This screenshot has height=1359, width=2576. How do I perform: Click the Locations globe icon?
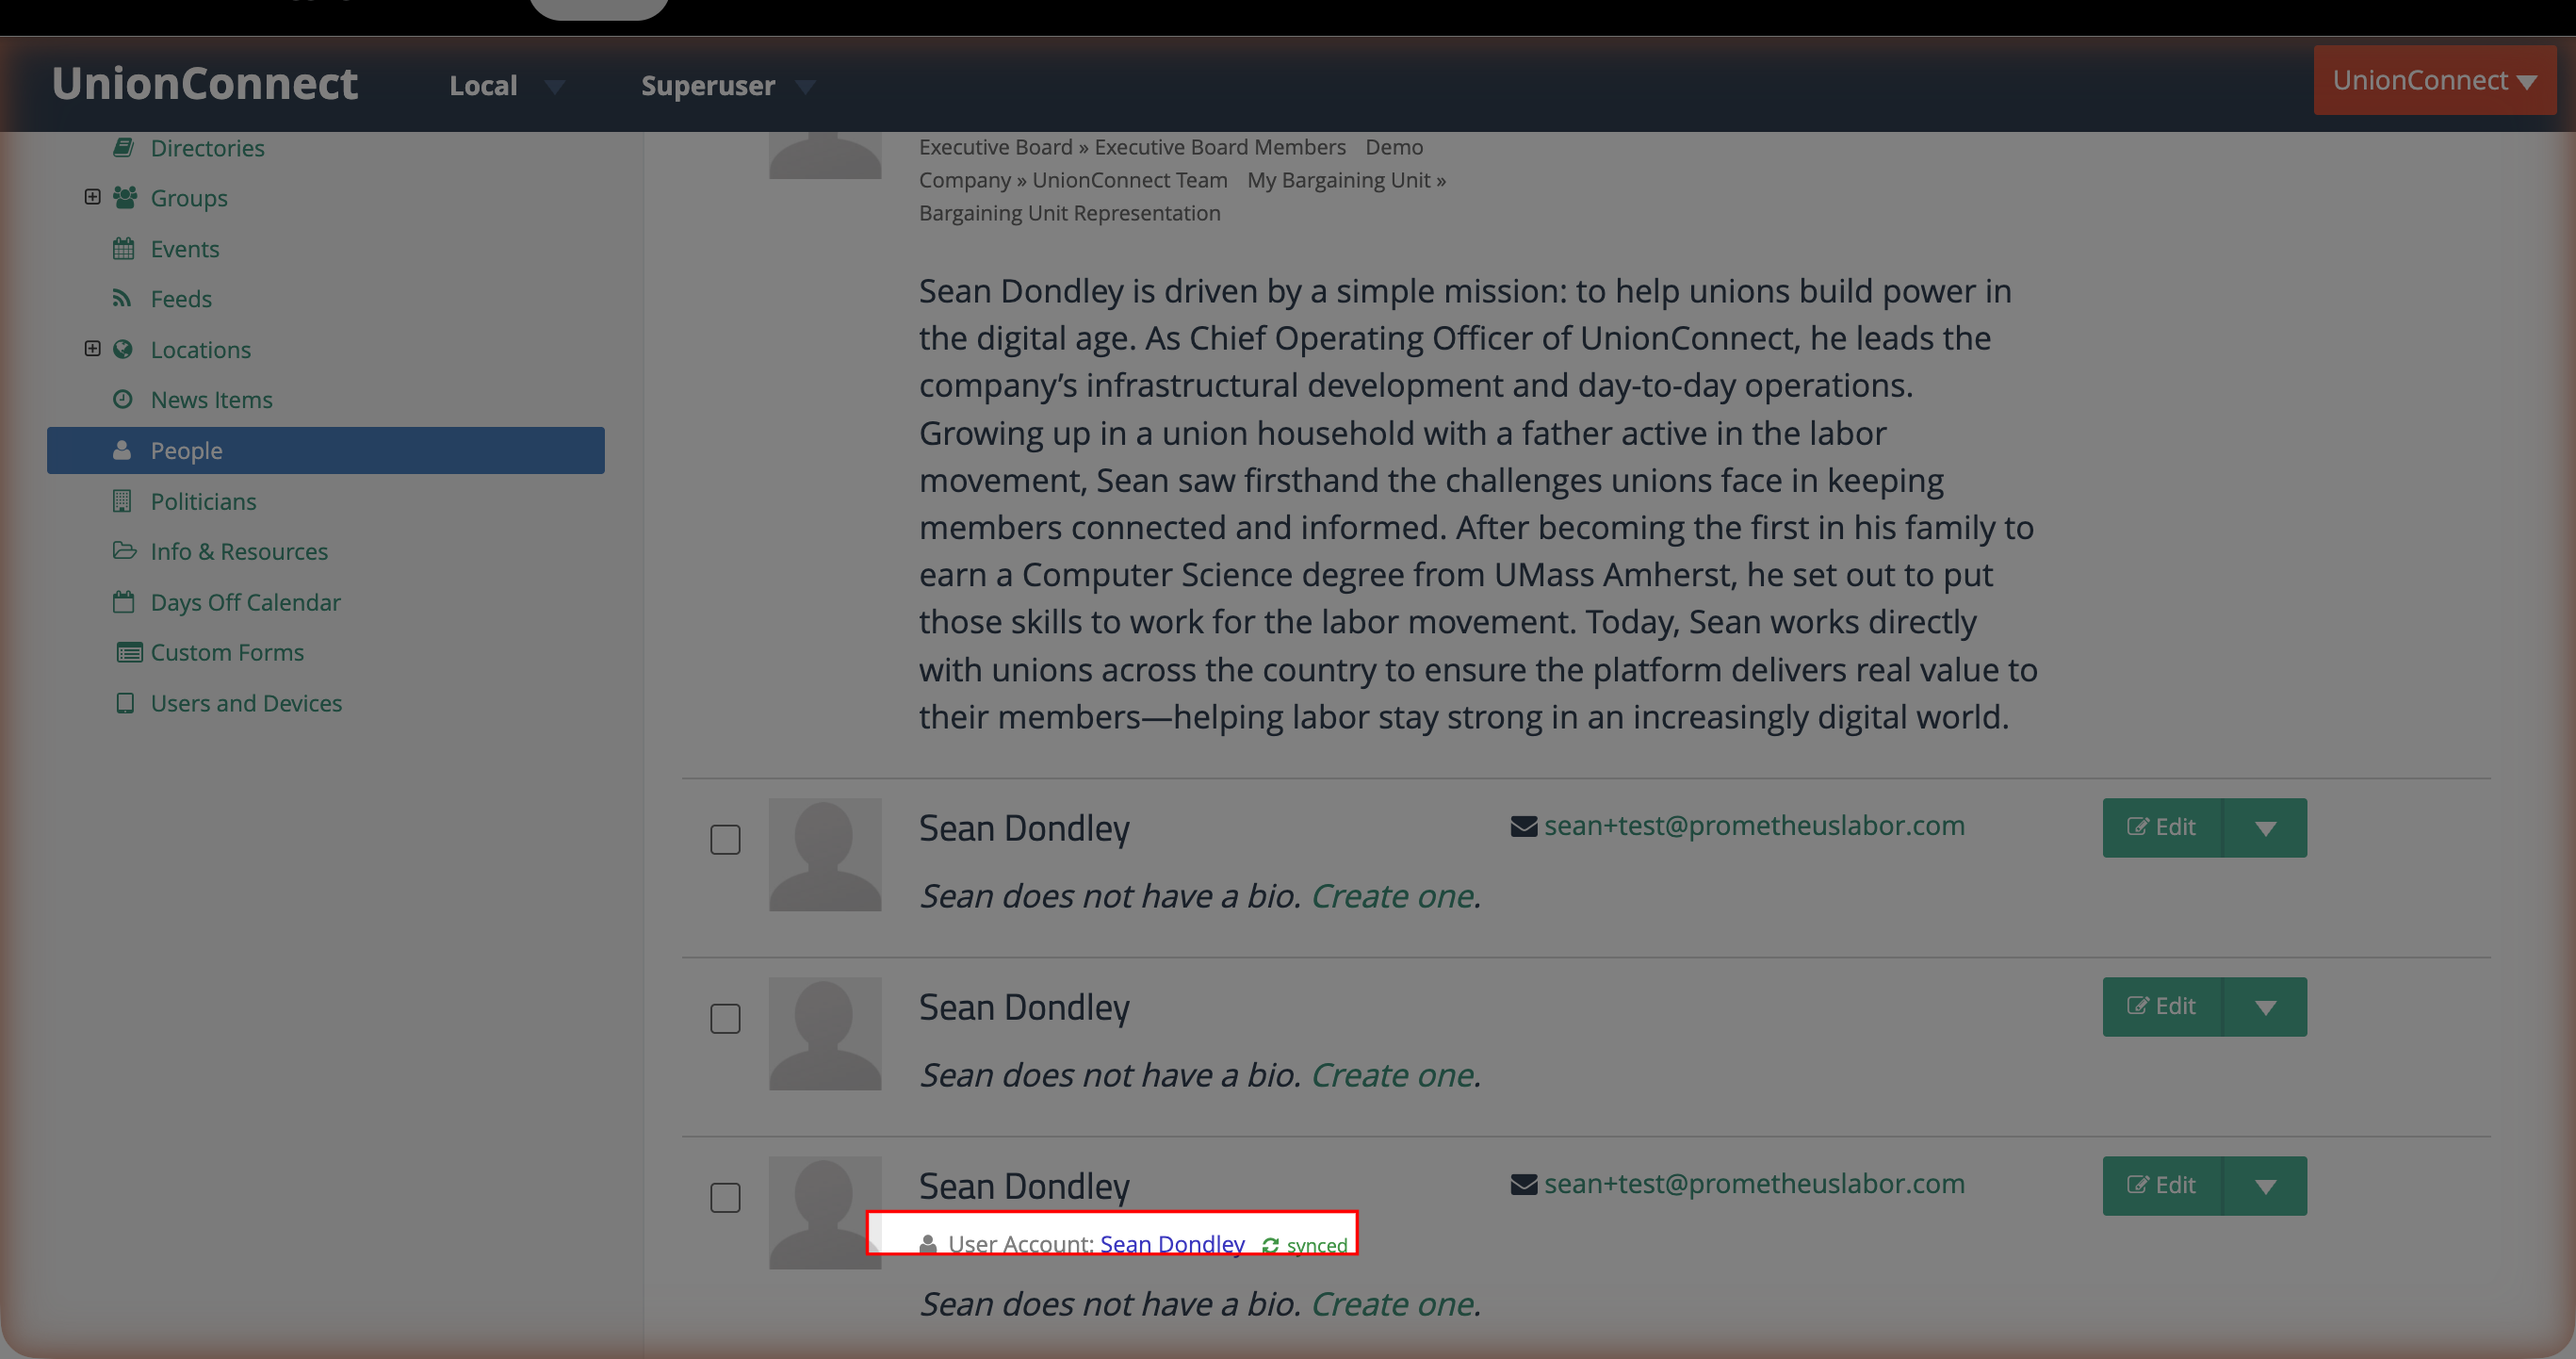[x=123, y=349]
